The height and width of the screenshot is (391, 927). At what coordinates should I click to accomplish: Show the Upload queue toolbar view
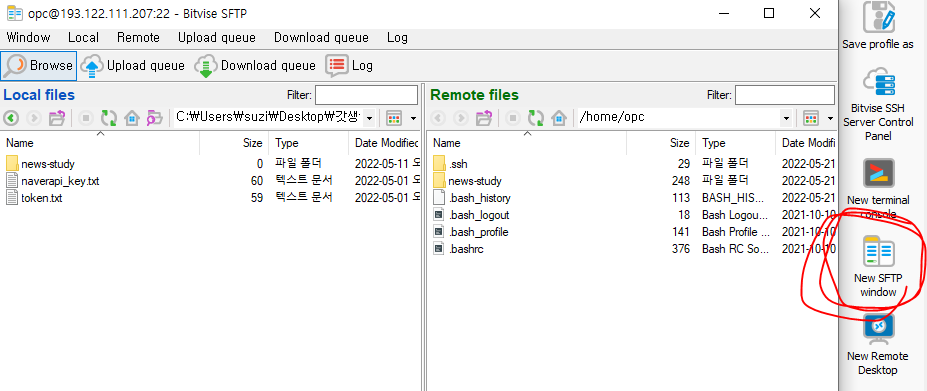132,66
